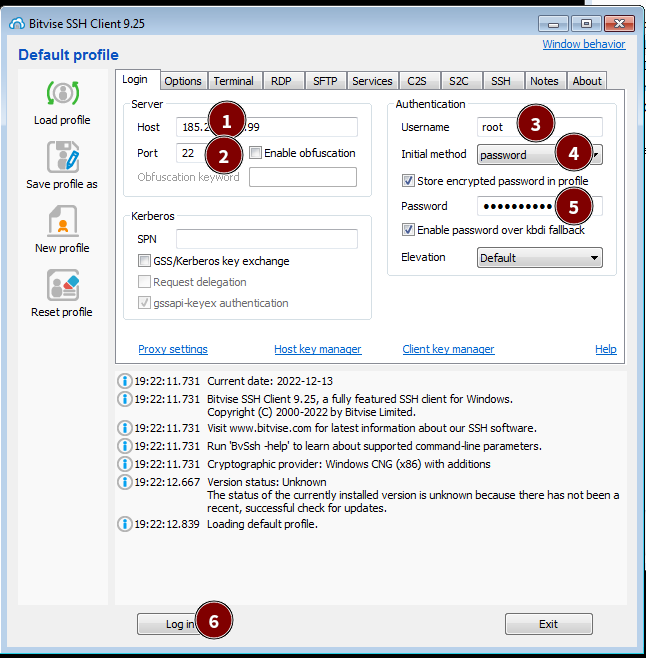Screen dimensions: 646x658
Task: Open the Initial method dropdown
Action: pyautogui.click(x=539, y=155)
